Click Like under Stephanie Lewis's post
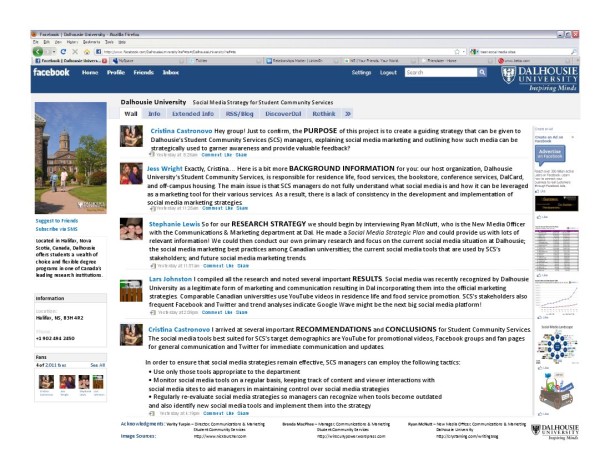 click(230, 266)
